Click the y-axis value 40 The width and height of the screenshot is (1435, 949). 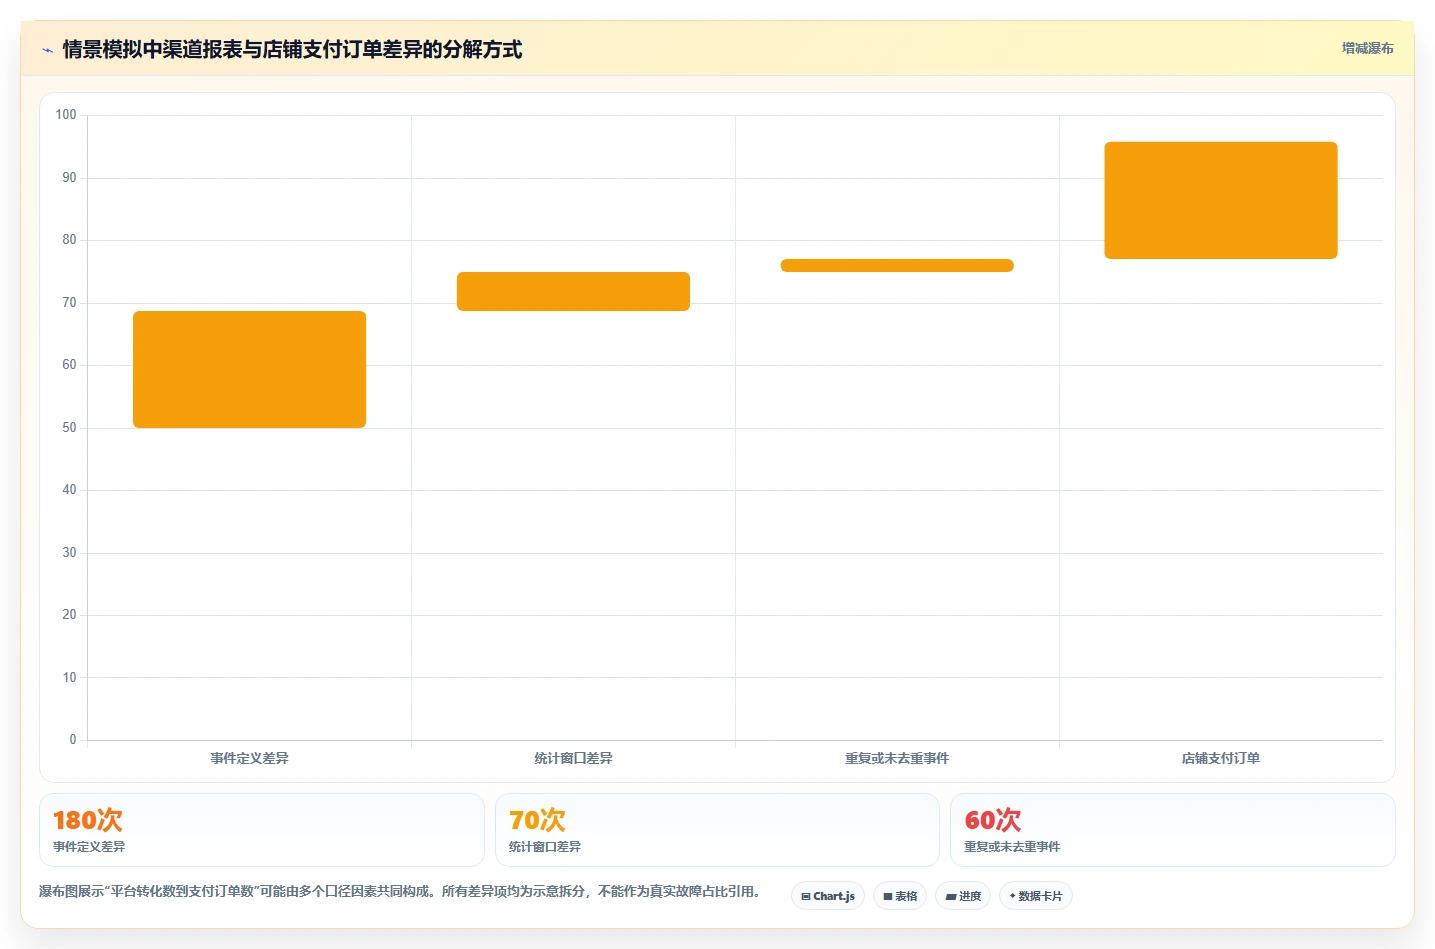[69, 490]
